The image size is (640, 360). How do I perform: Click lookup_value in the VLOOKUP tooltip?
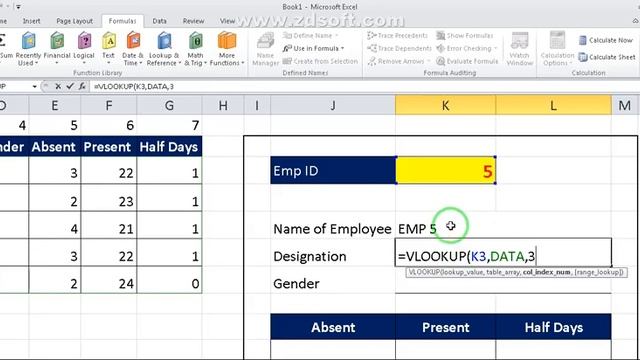tap(455, 272)
